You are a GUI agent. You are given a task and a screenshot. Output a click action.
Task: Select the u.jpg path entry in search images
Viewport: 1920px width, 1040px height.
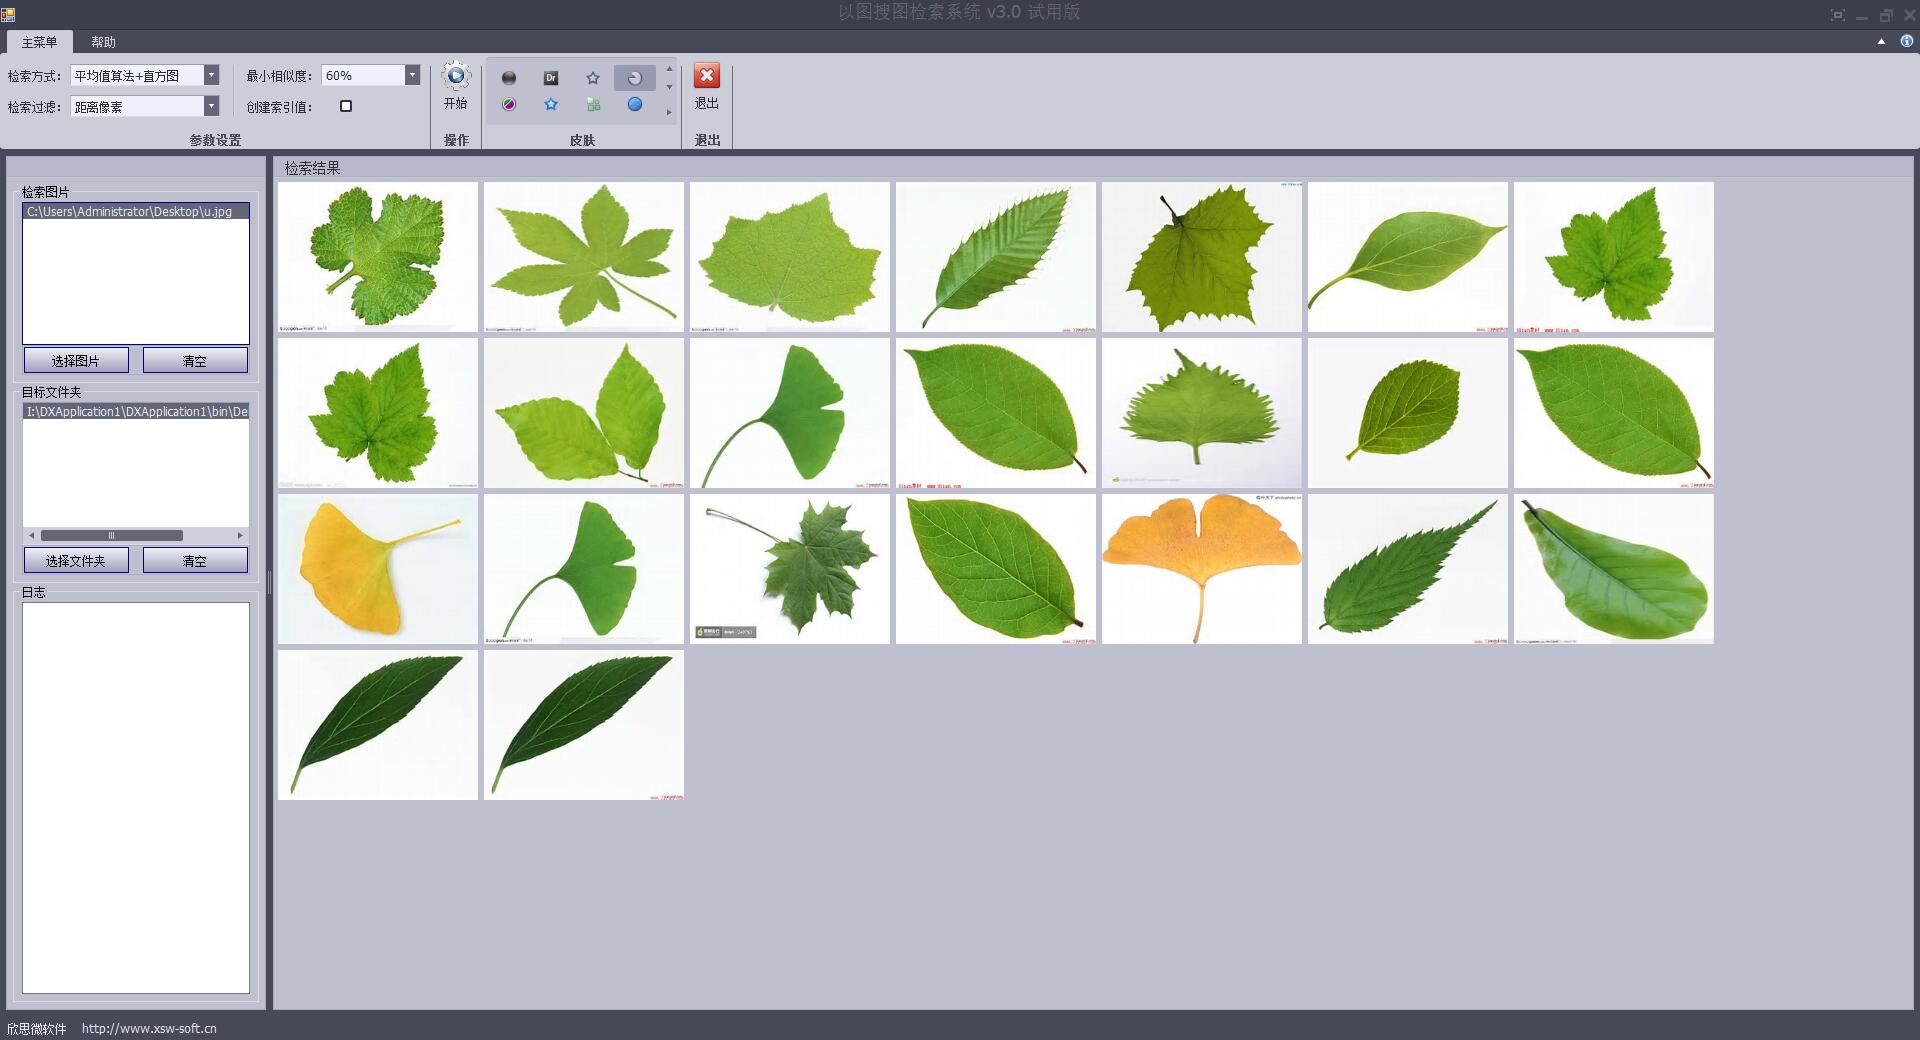click(136, 212)
